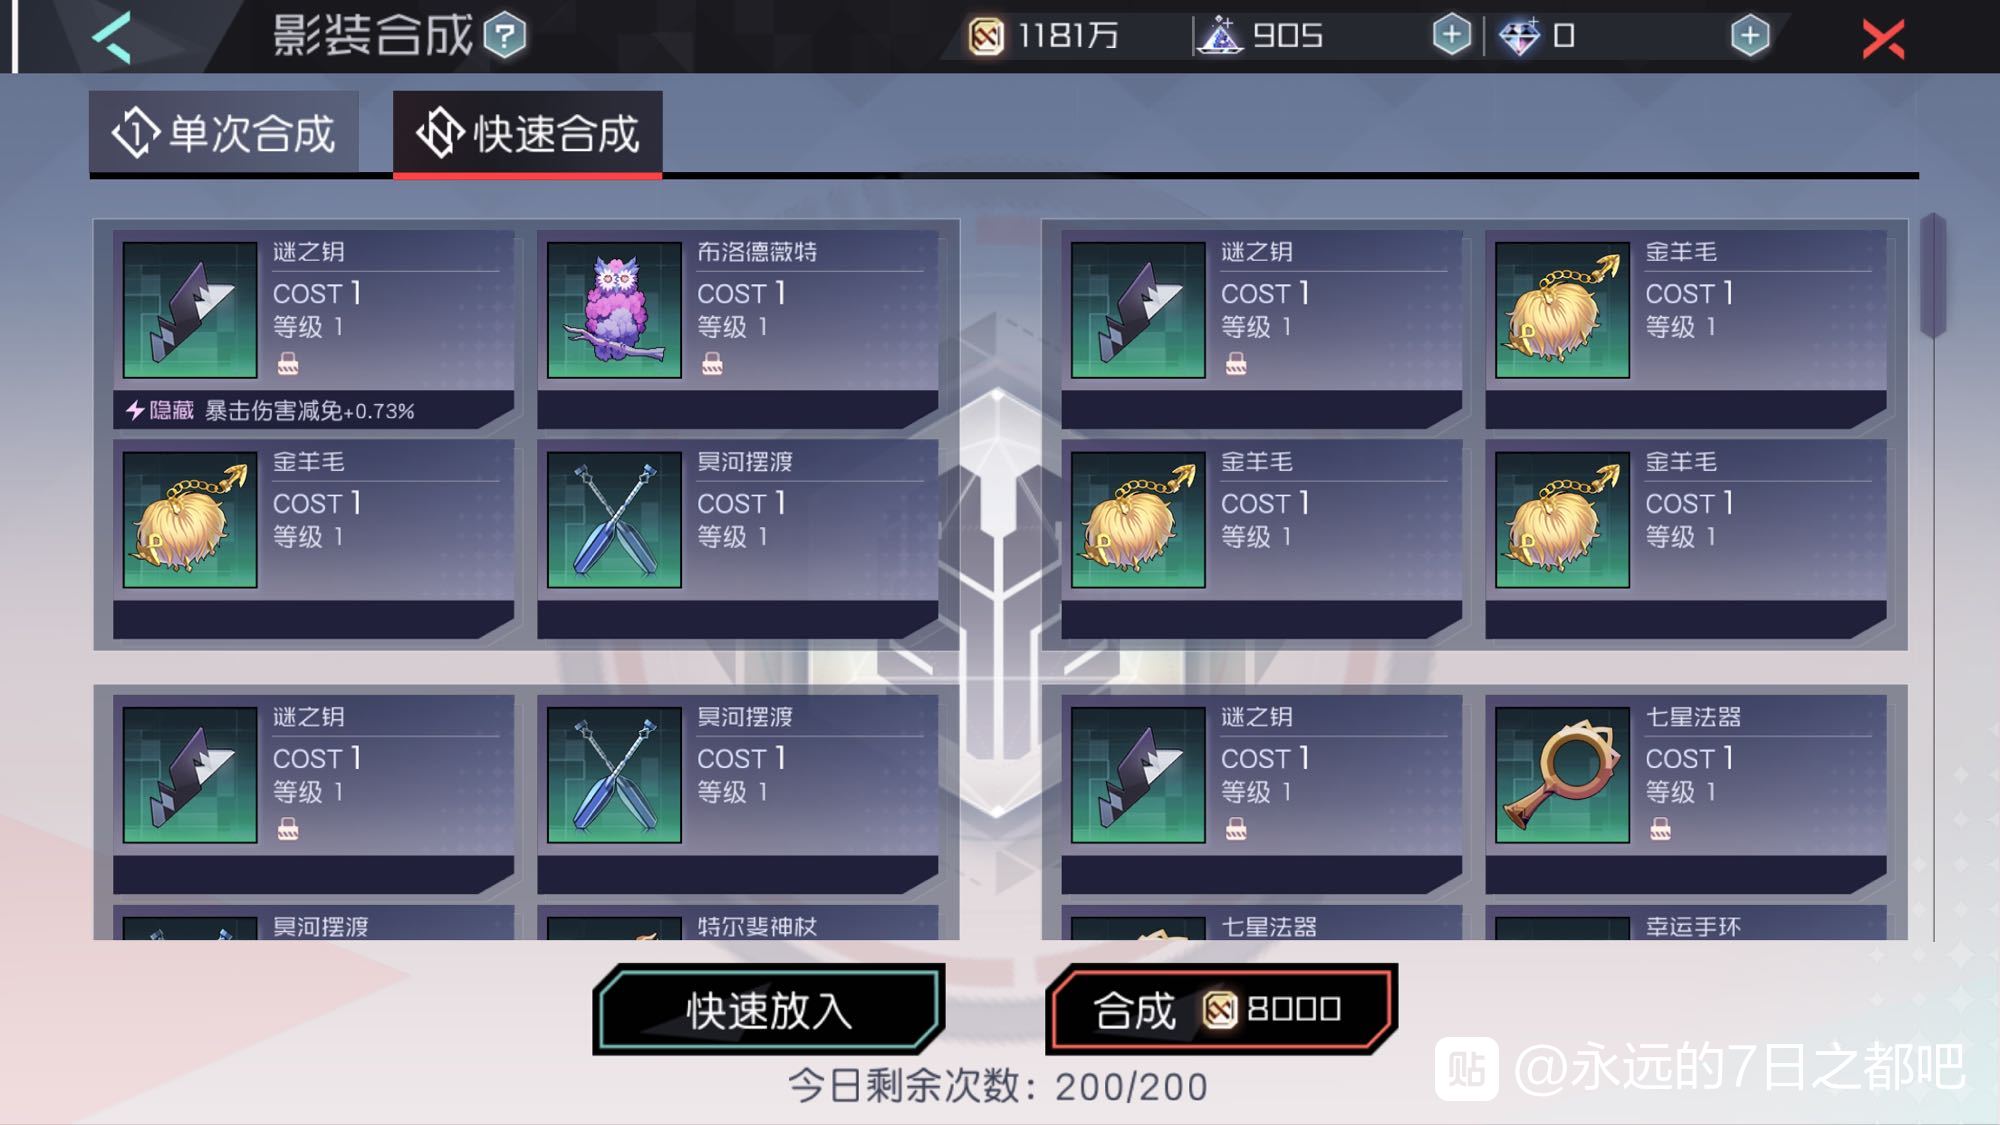Toggle lock icon on the 布洛德薇特 card
This screenshot has height=1125, width=2000.
coord(712,363)
